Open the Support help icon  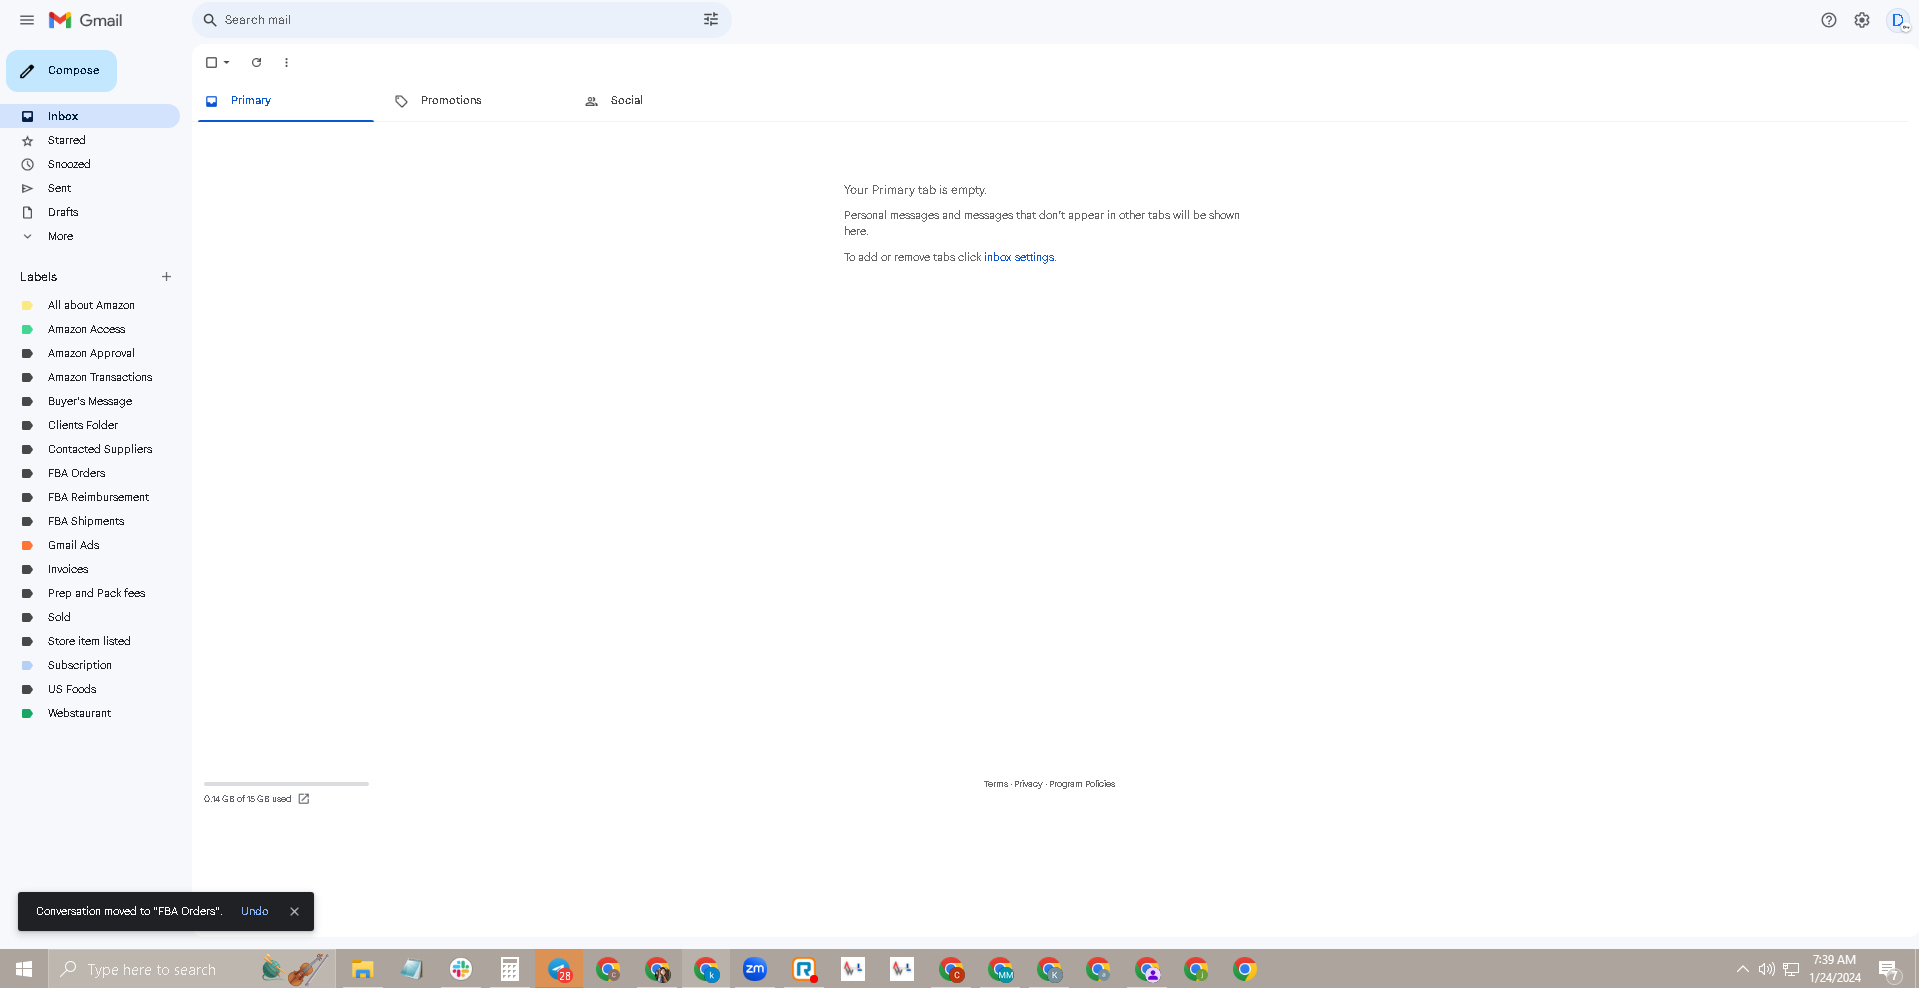[1829, 20]
